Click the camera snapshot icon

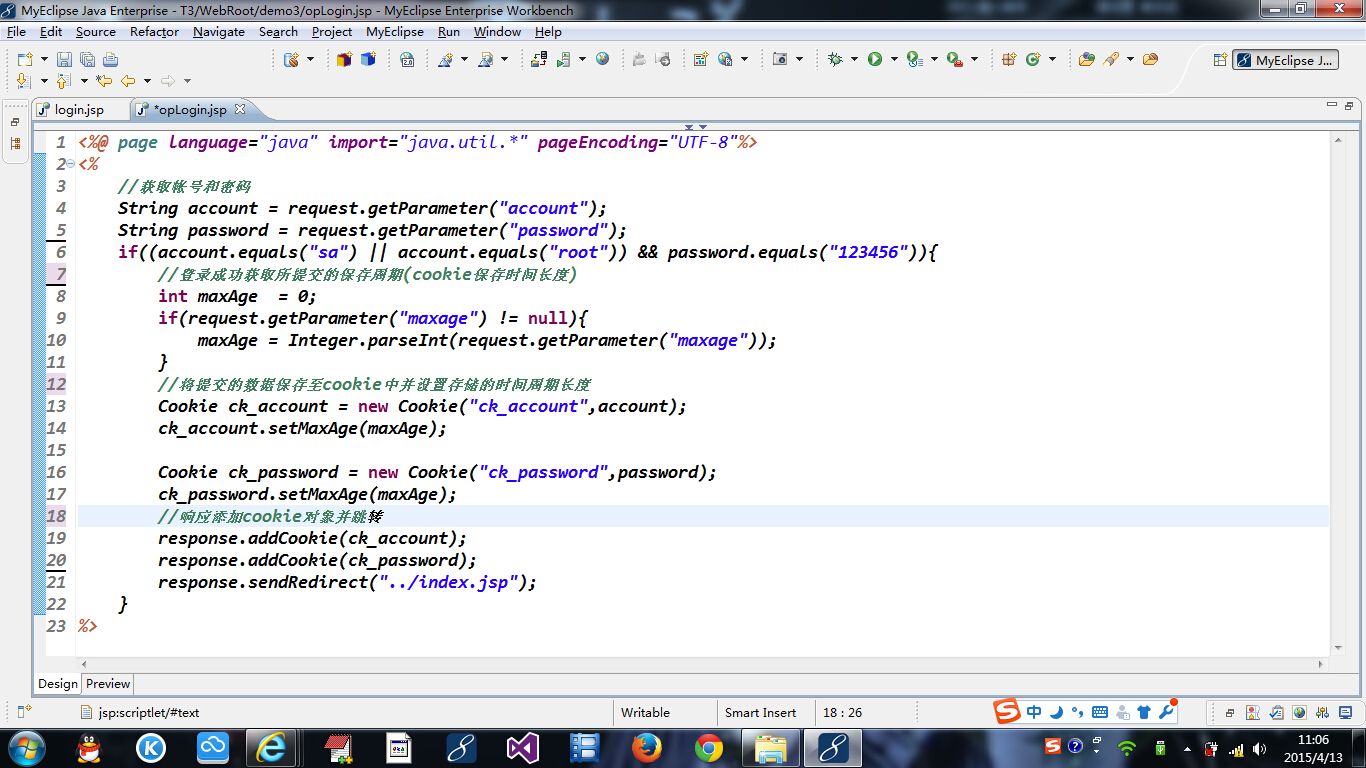tap(780, 60)
